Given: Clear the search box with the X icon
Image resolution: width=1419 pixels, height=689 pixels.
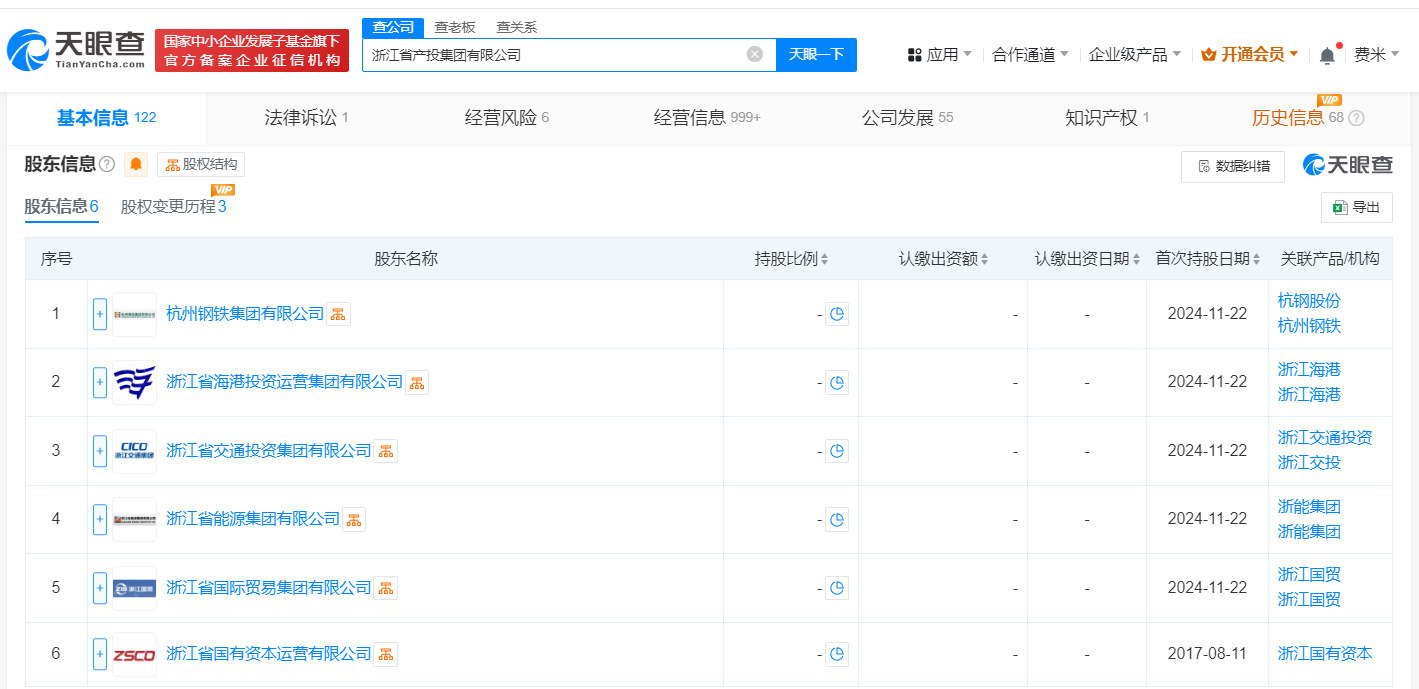Looking at the screenshot, I should [x=755, y=54].
